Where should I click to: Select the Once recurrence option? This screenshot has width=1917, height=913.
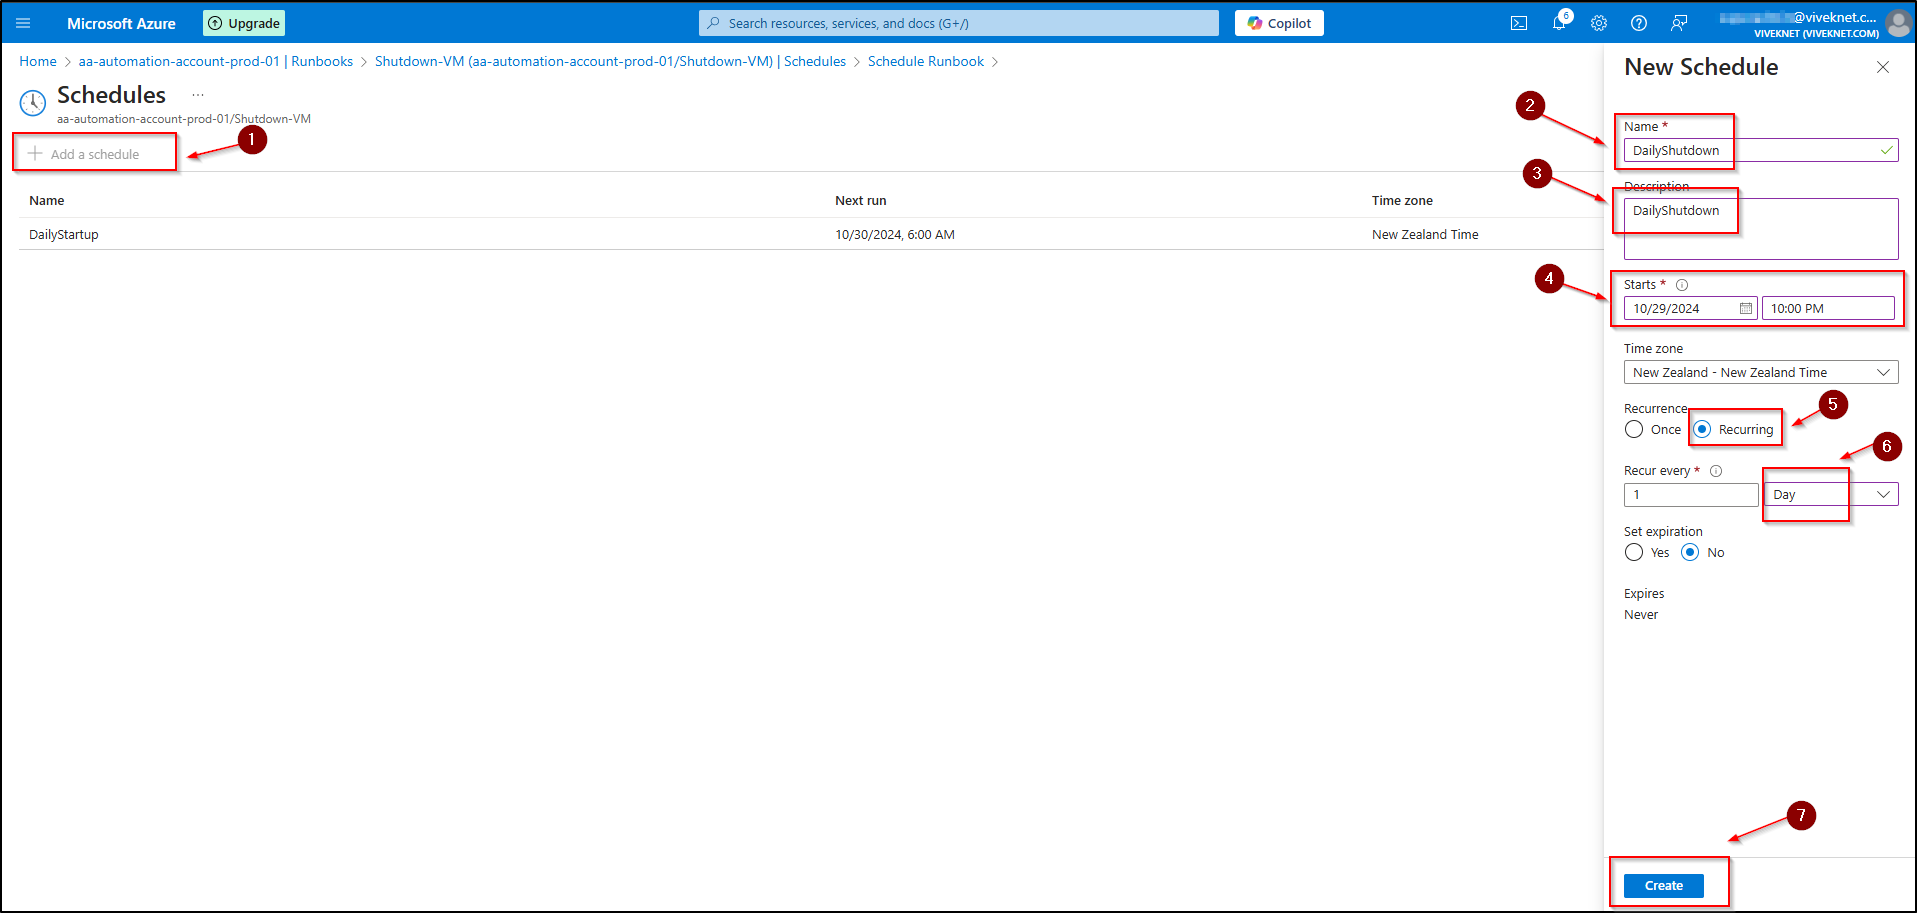click(x=1634, y=430)
